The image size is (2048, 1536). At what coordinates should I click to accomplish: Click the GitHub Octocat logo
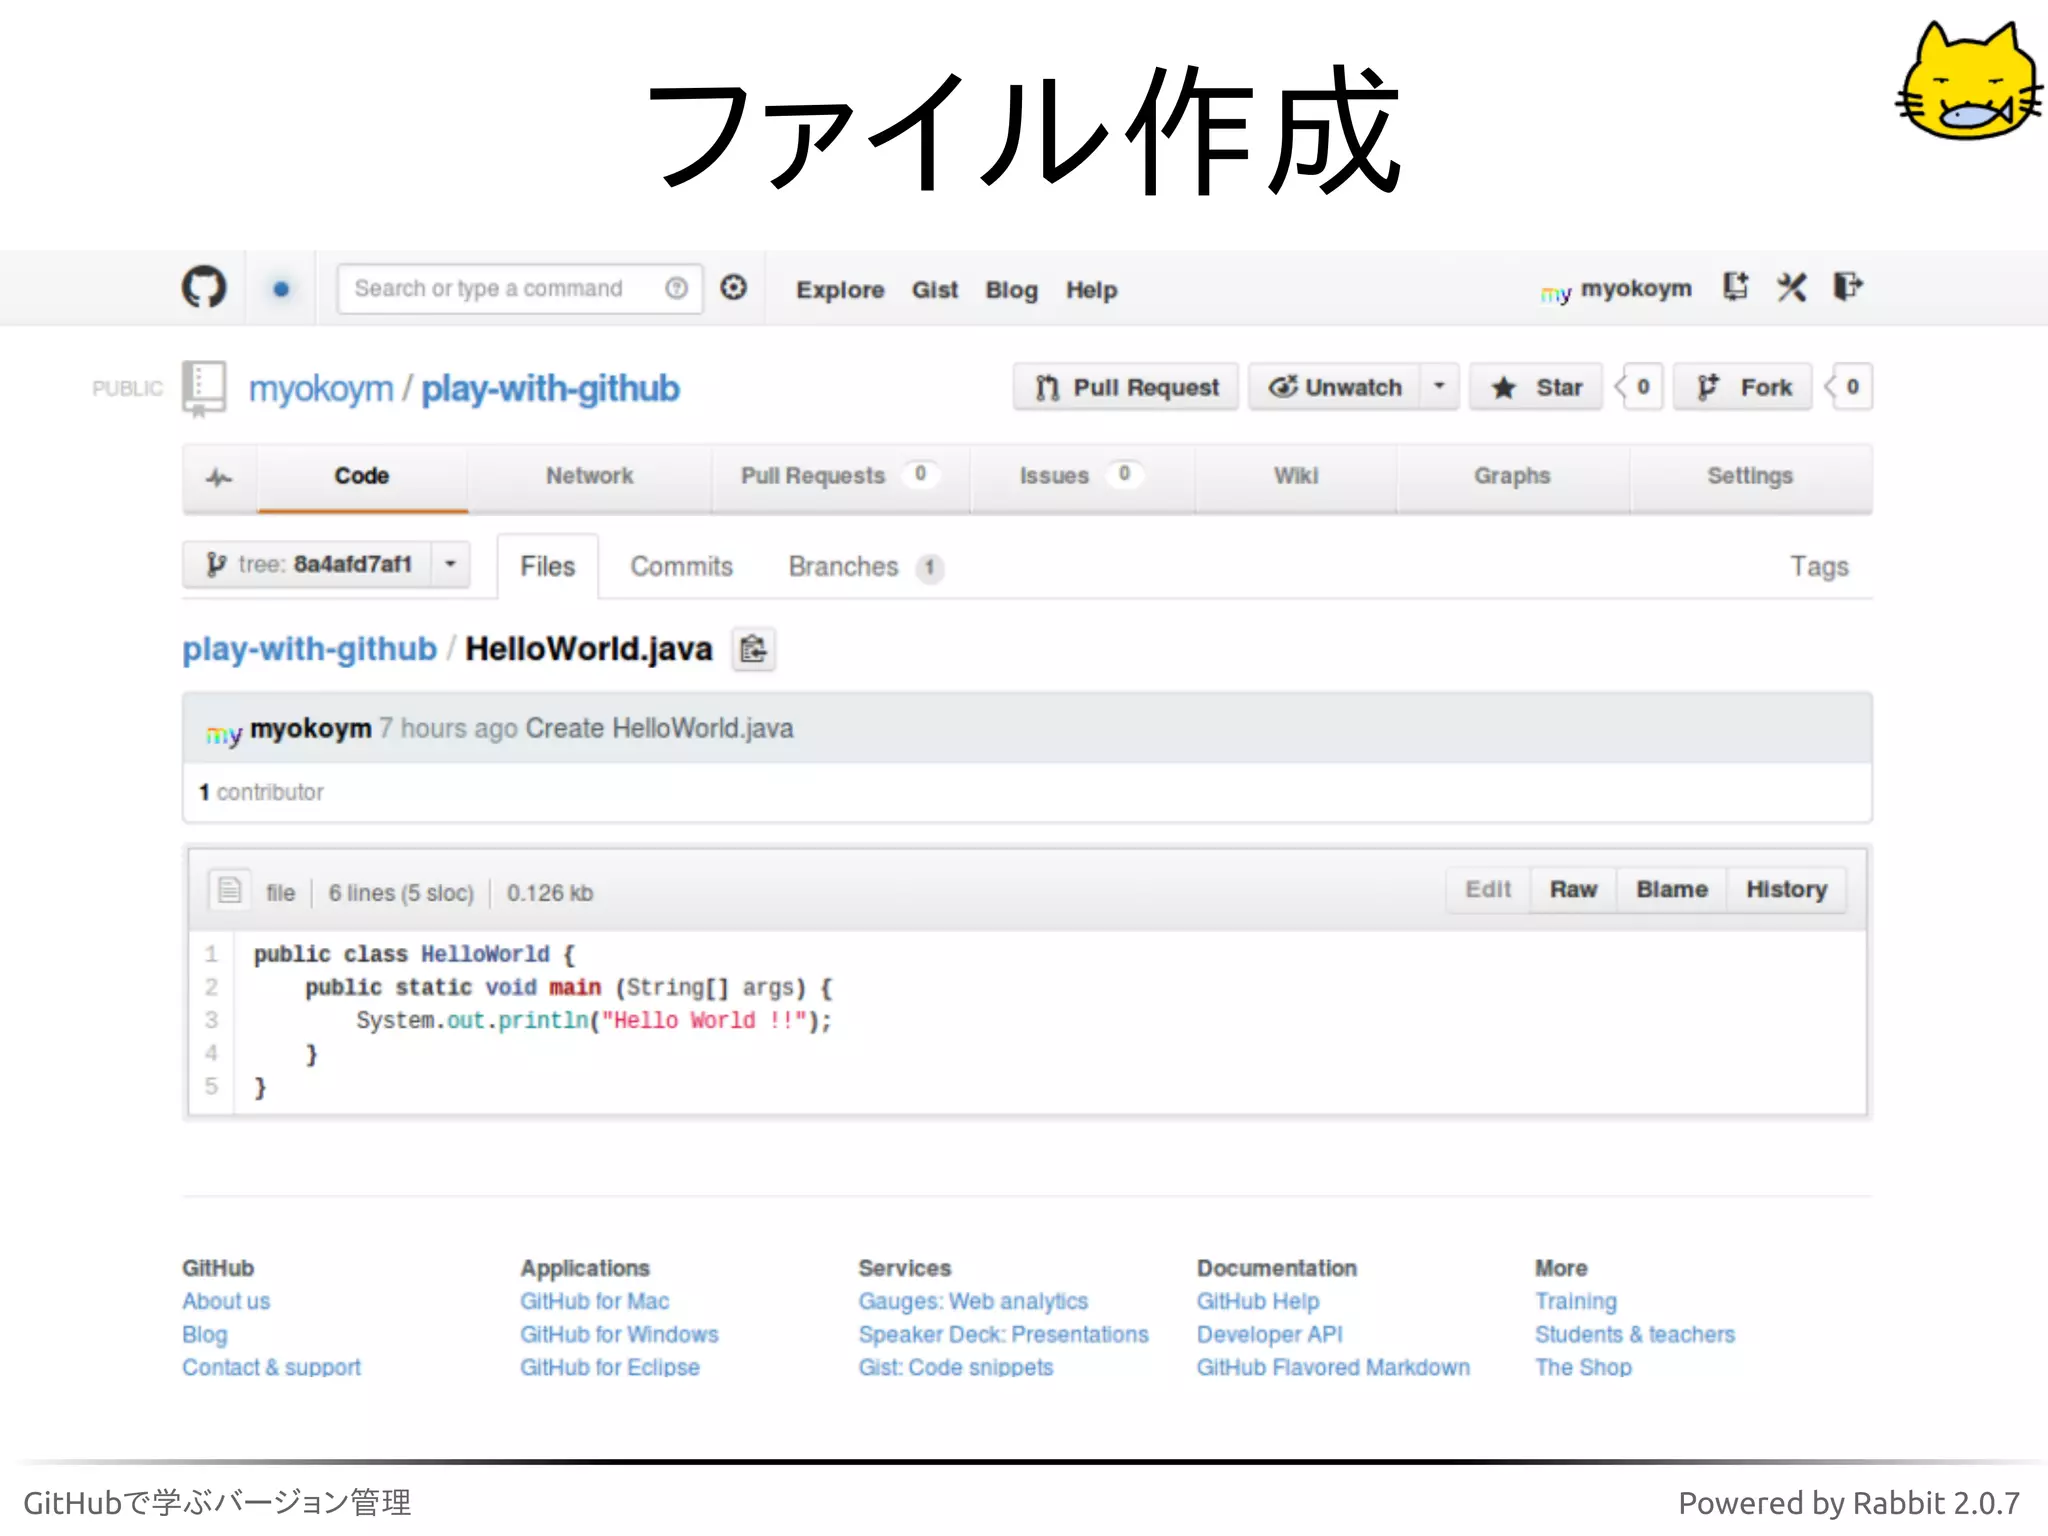point(204,288)
